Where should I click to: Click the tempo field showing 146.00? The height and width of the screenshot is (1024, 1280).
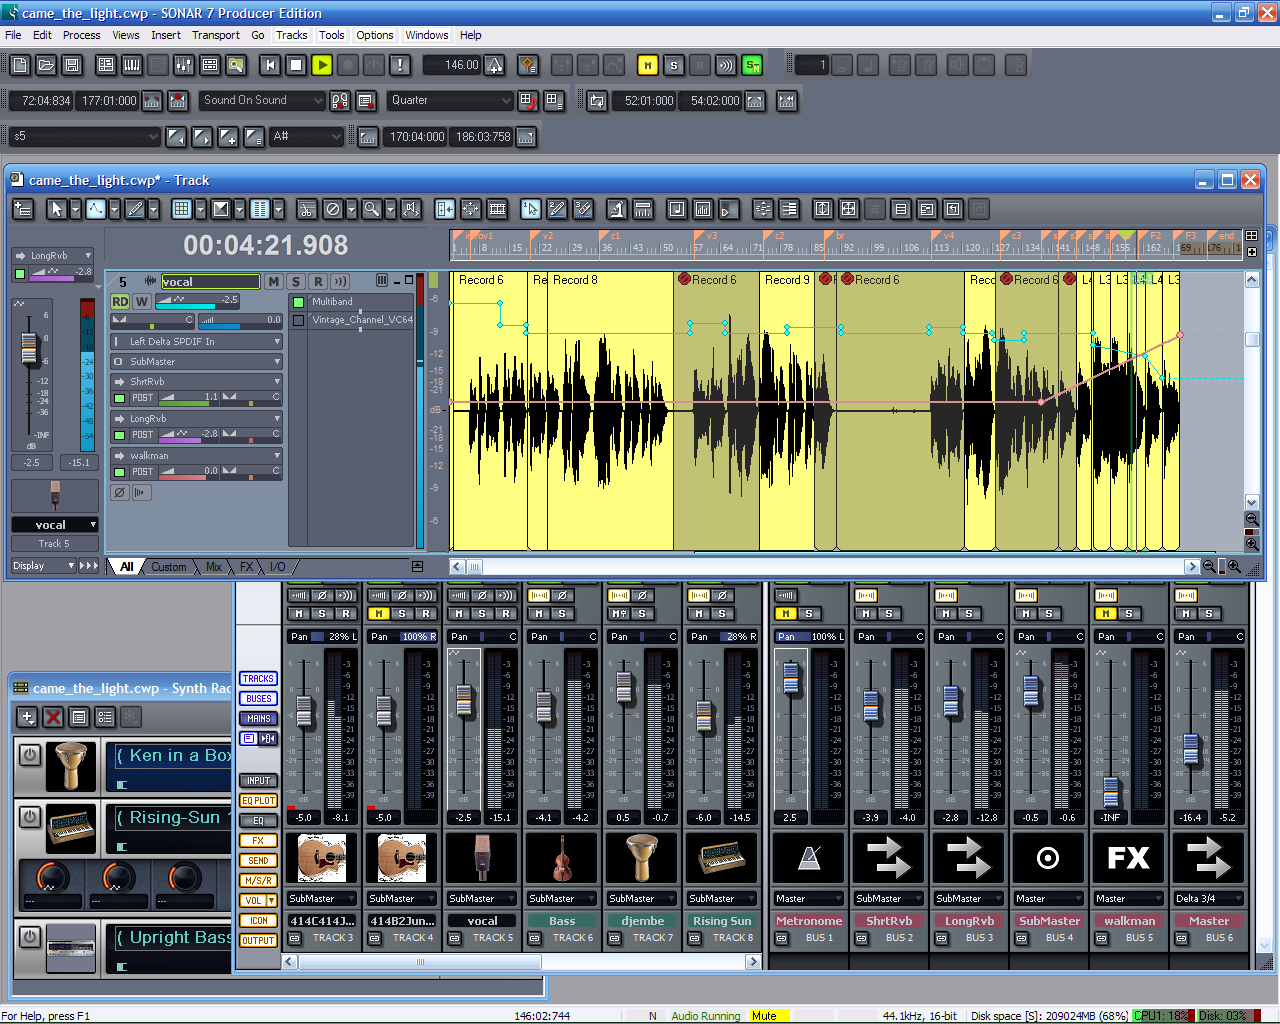452,65
